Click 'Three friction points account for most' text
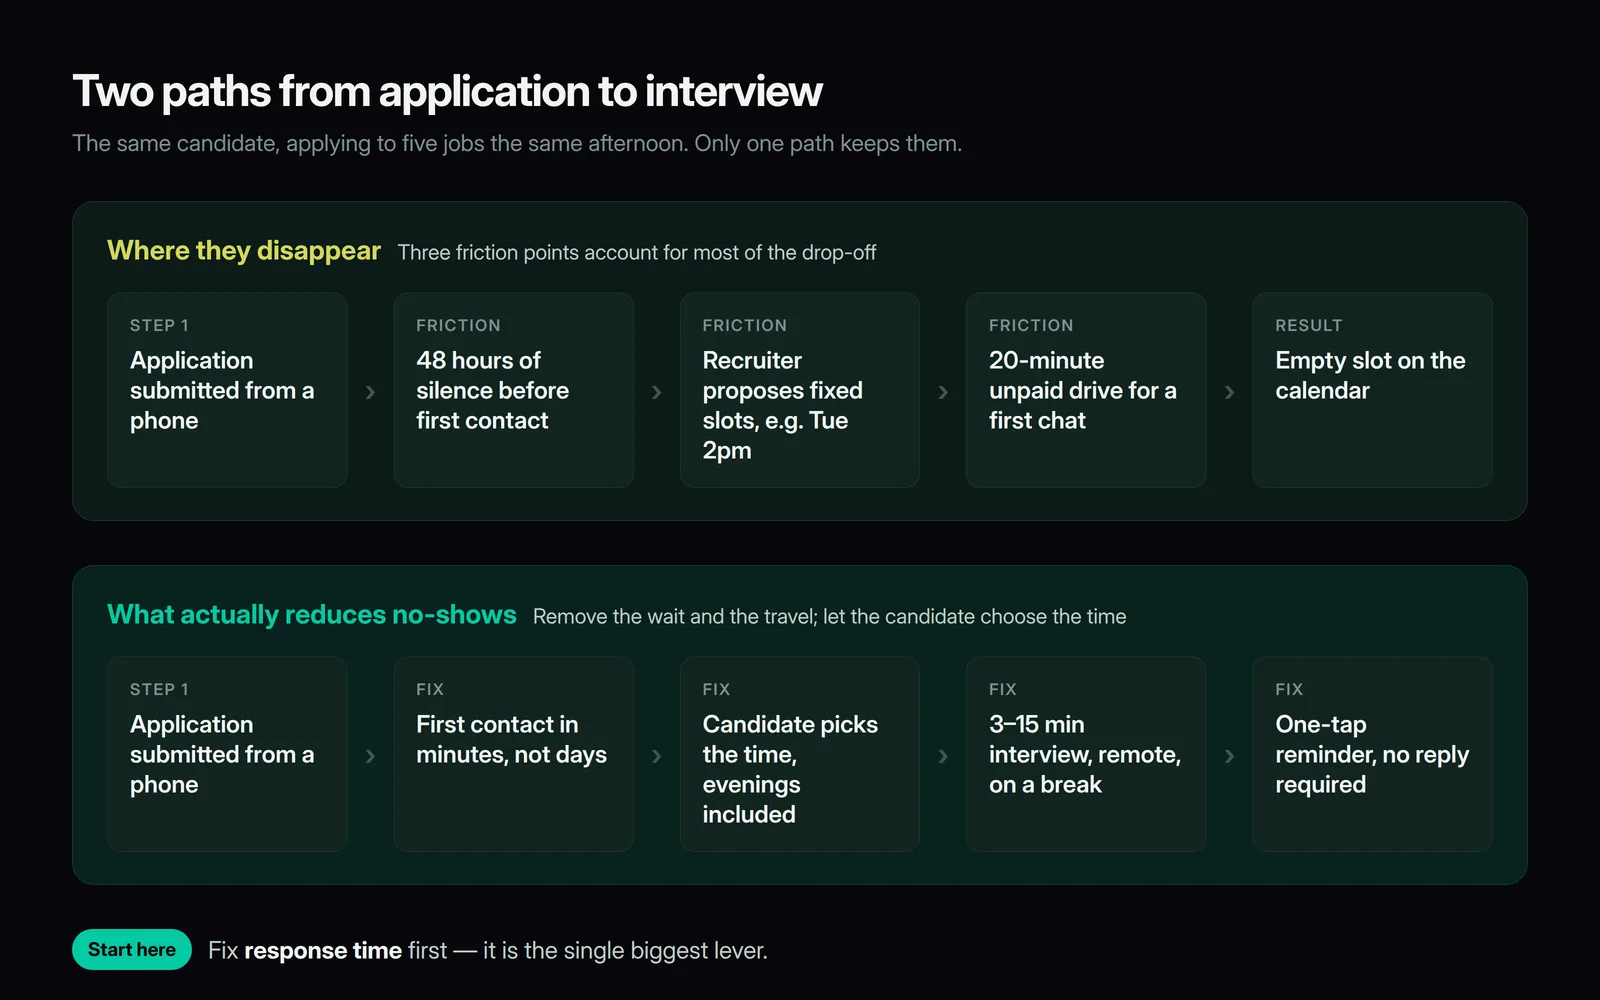Screen dimensions: 1600x1000 tap(637, 253)
